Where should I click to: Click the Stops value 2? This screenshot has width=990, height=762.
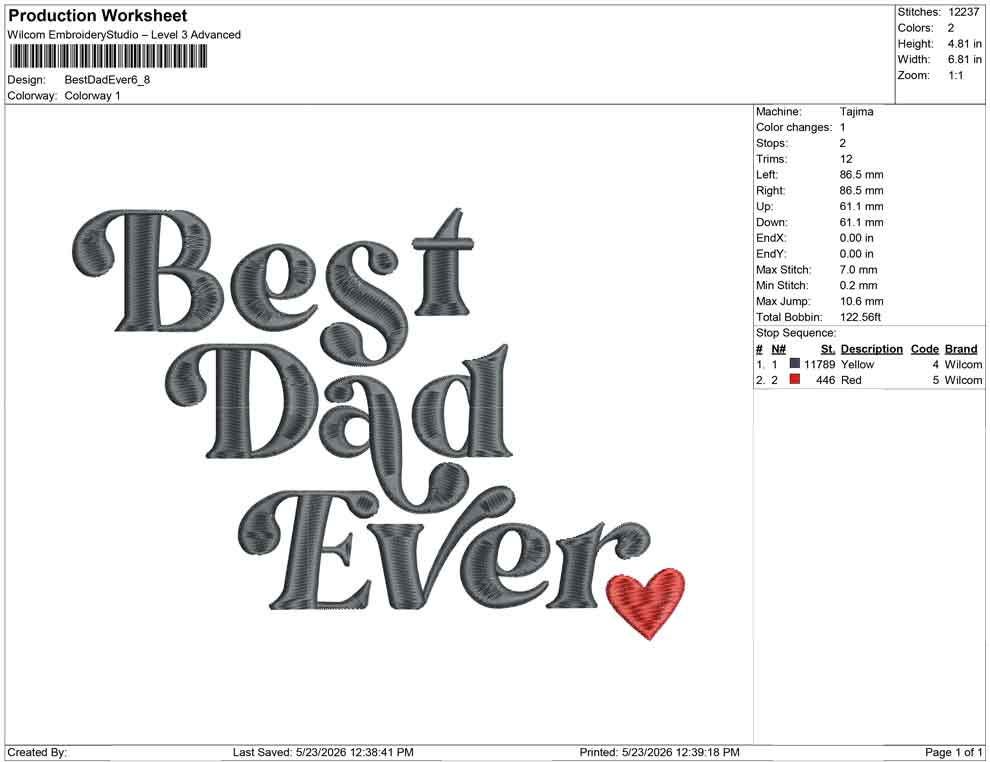pyautogui.click(x=843, y=143)
